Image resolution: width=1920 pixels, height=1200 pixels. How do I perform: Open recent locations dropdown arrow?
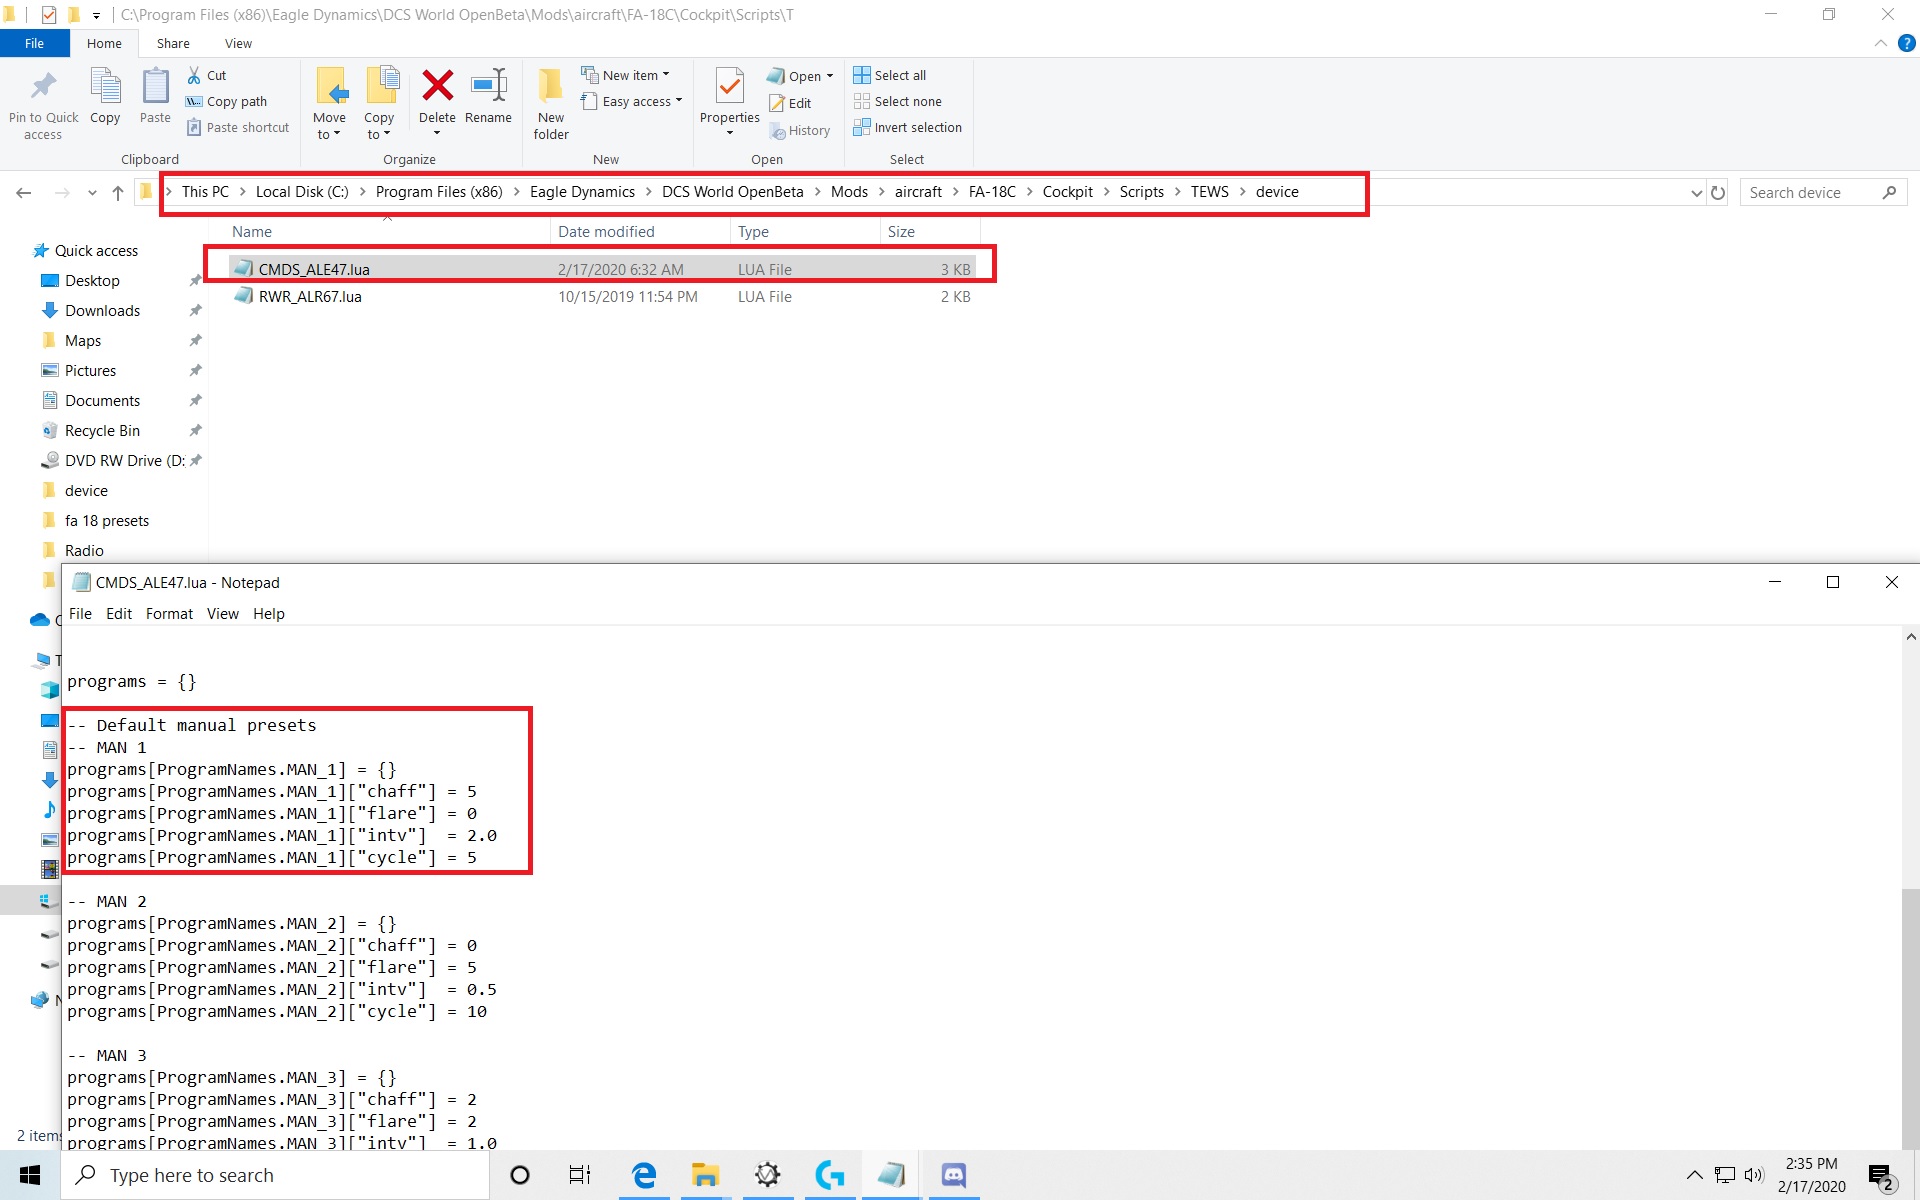pos(92,192)
